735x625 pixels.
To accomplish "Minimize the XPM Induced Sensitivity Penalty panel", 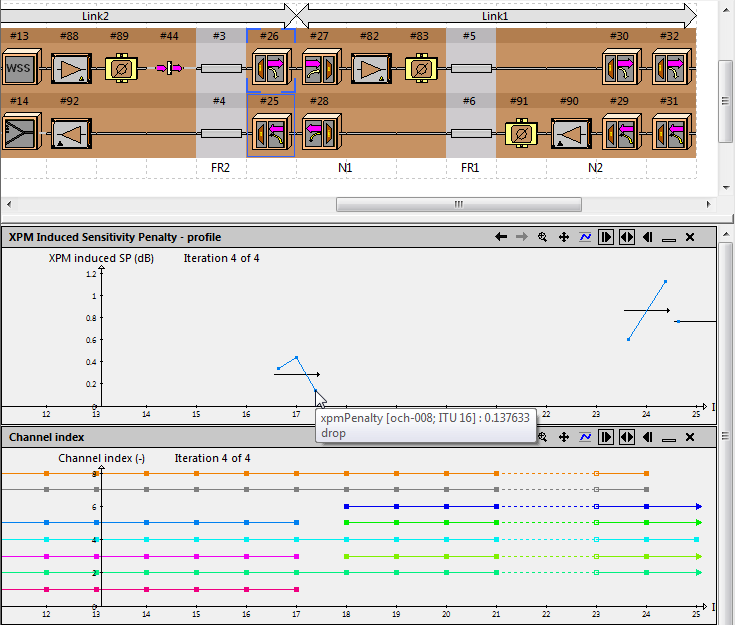I will (x=669, y=240).
